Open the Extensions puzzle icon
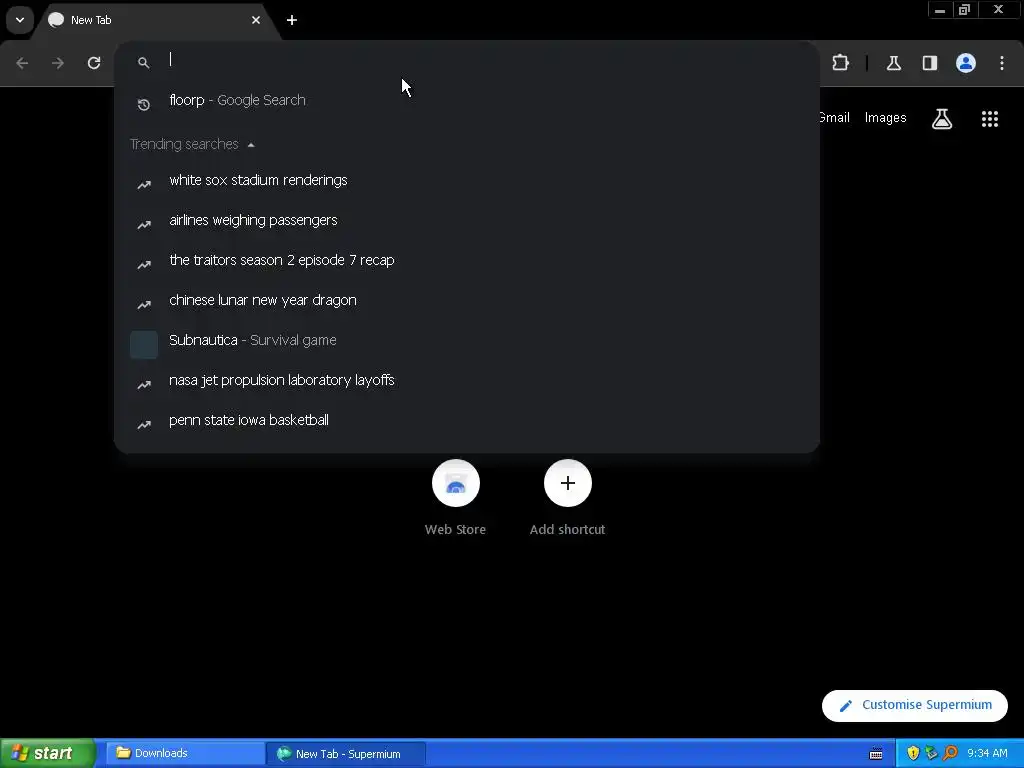Viewport: 1024px width, 768px height. (840, 63)
